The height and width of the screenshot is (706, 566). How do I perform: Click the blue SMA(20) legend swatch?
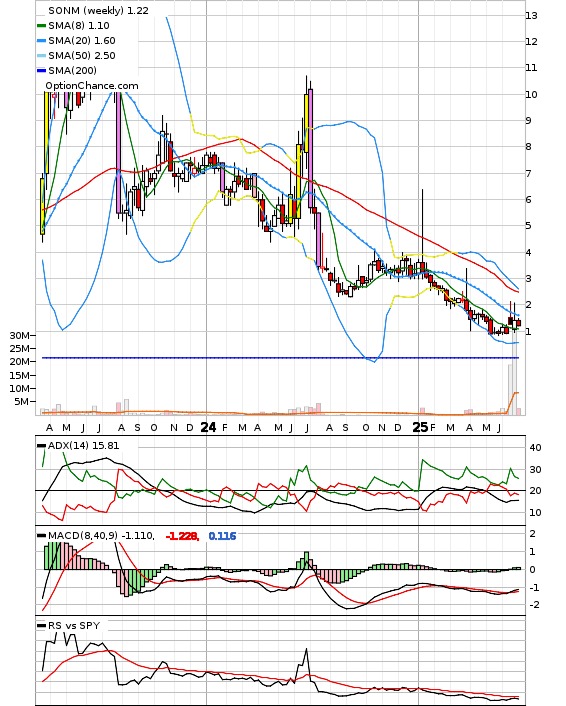(x=41, y=41)
